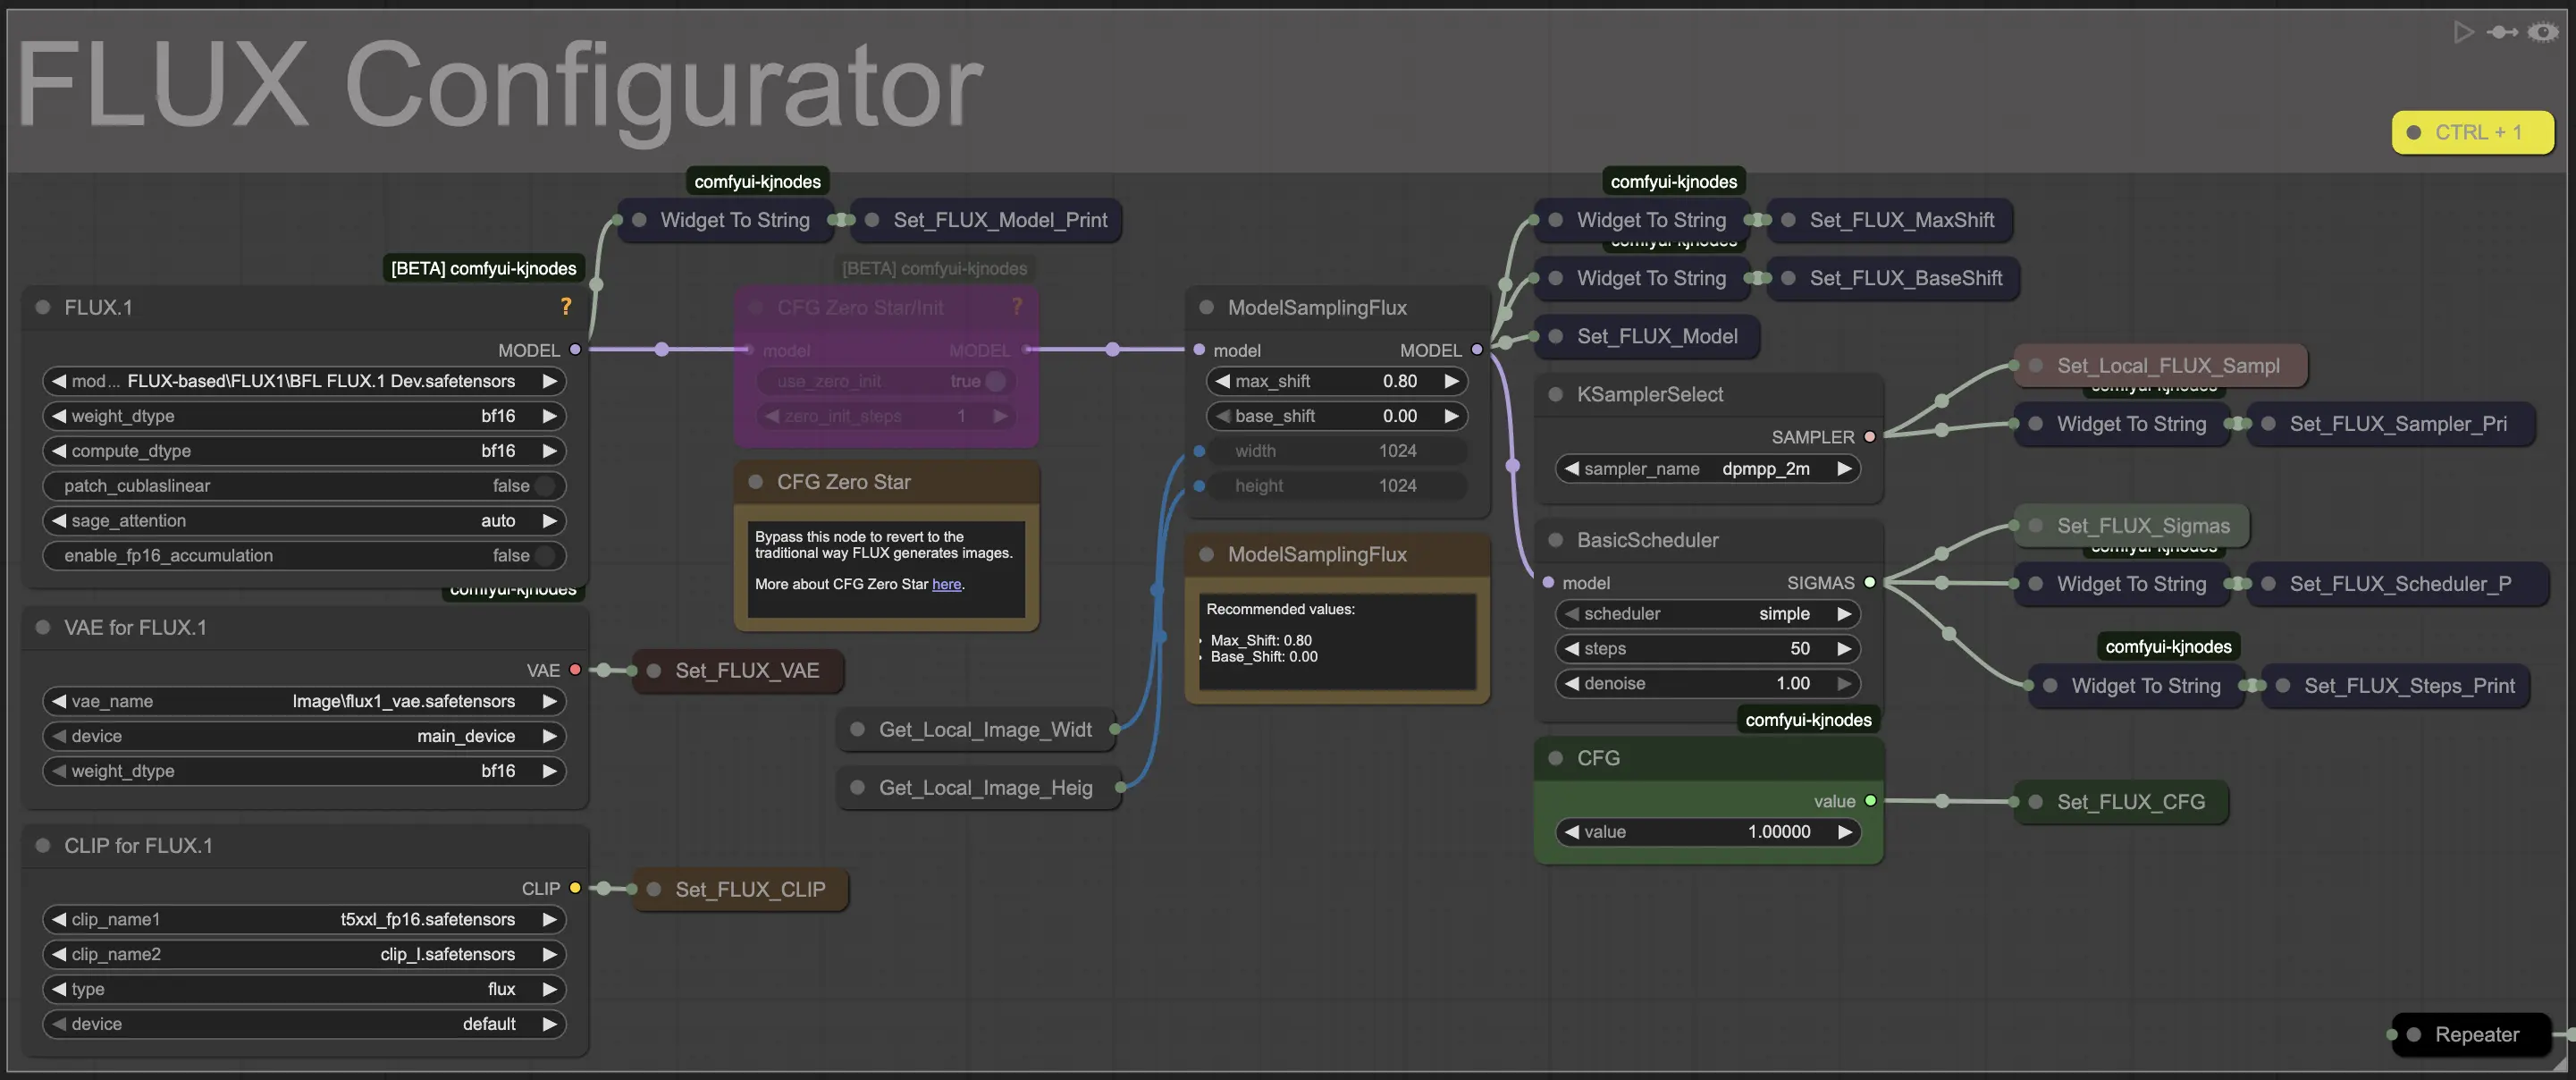This screenshot has width=2576, height=1080.
Task: Toggle enable_fp16_accumulation switch
Action: pos(544,555)
